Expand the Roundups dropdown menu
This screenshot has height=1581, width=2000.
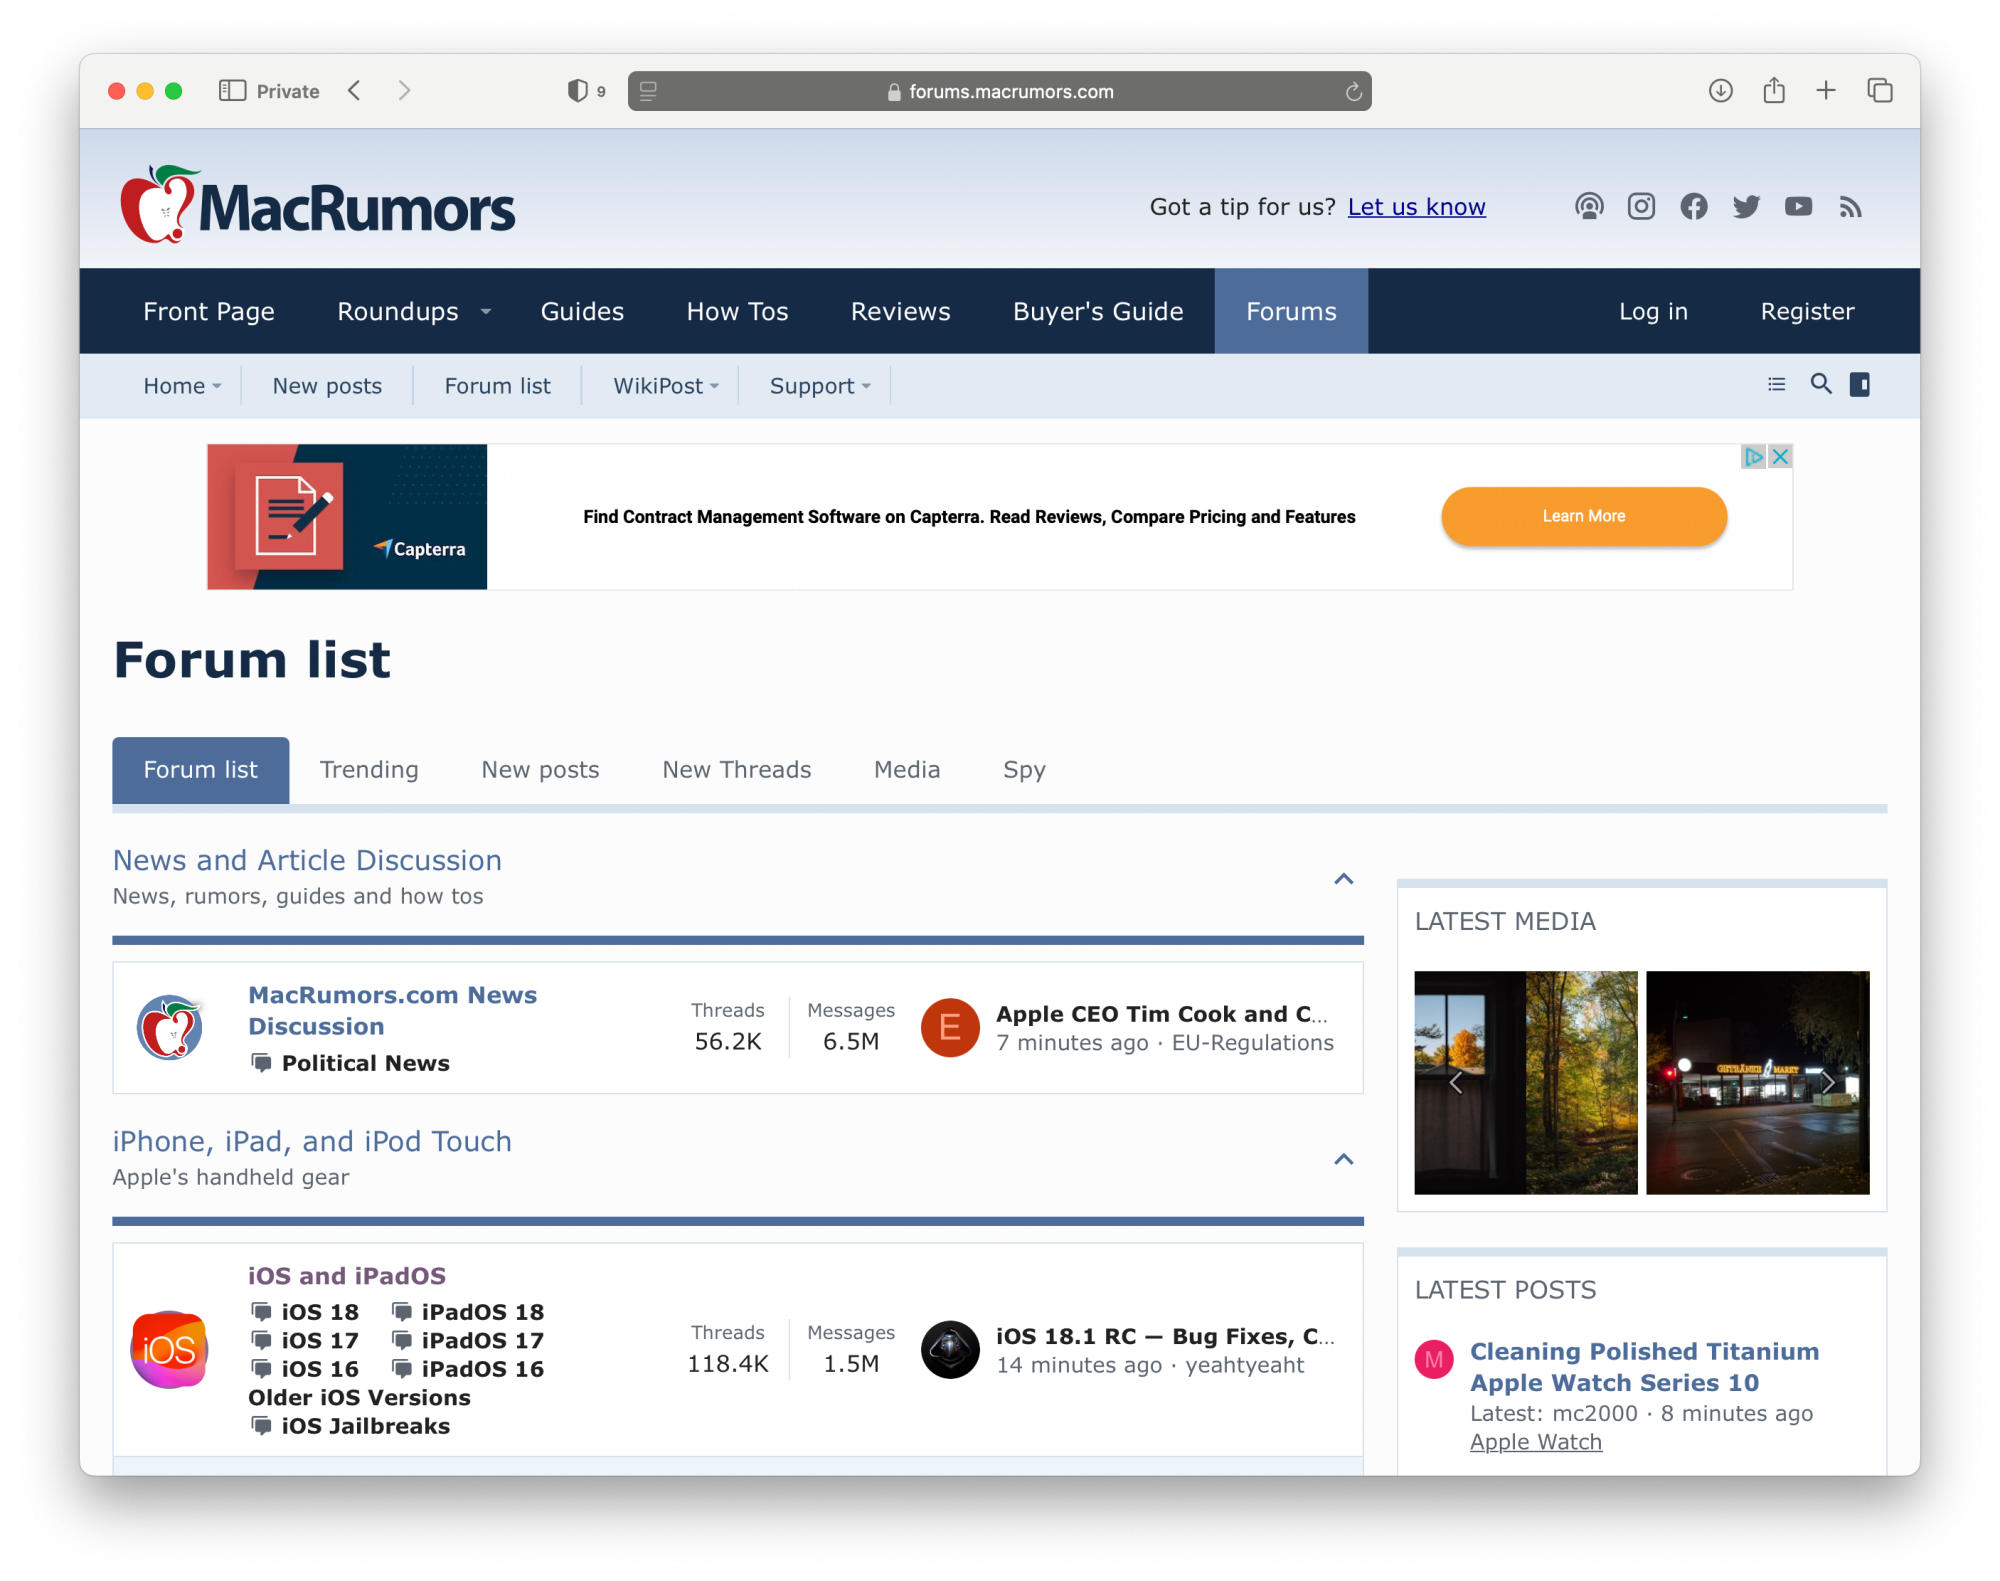click(485, 312)
